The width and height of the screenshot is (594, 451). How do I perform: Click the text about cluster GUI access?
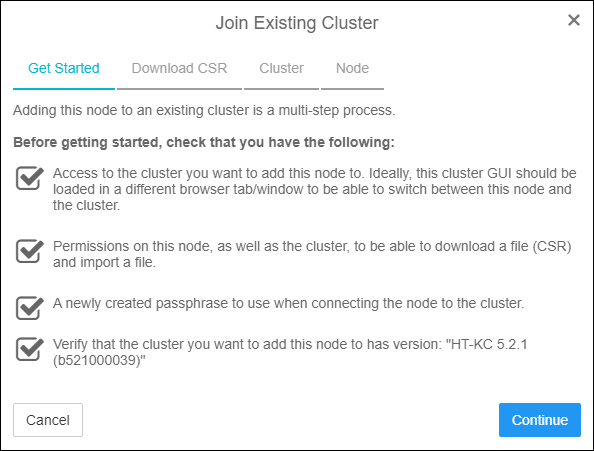pos(314,189)
